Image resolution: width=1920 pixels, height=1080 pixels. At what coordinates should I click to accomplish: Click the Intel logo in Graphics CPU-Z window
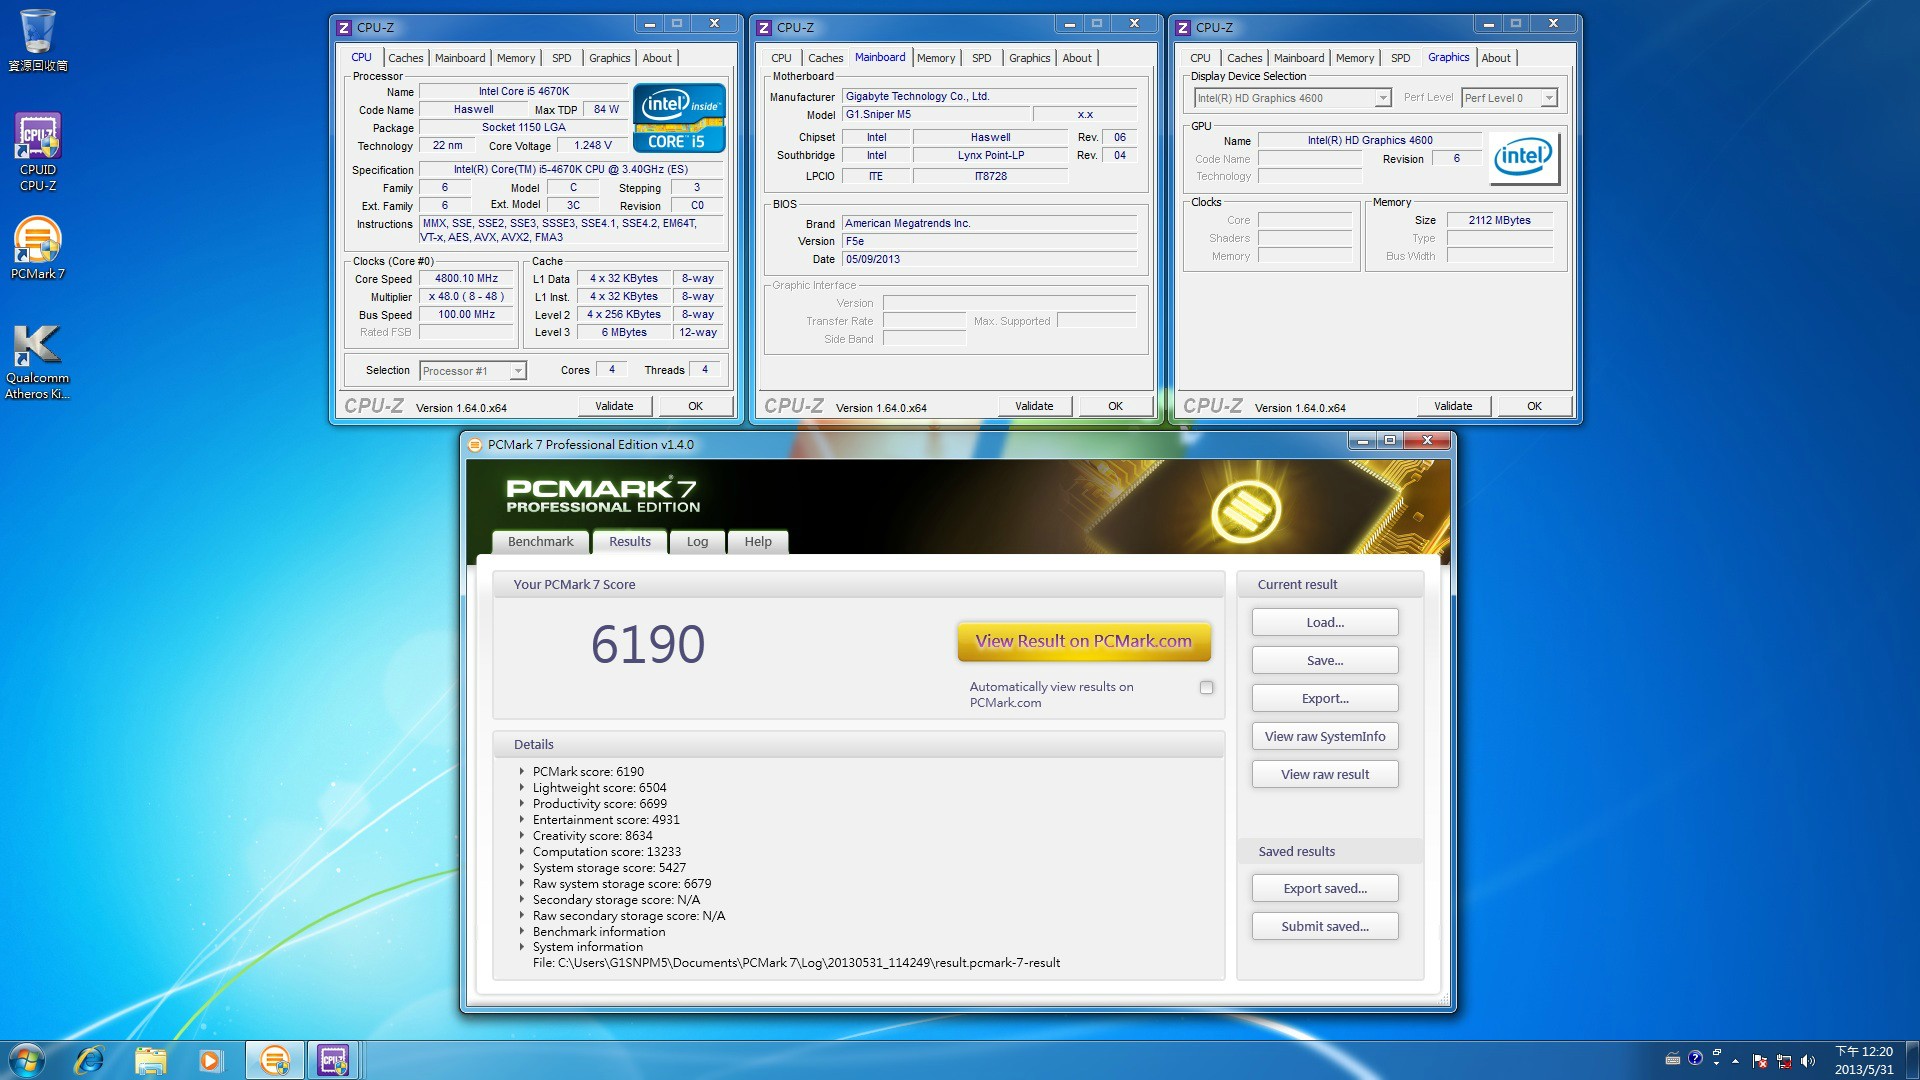tap(1523, 157)
